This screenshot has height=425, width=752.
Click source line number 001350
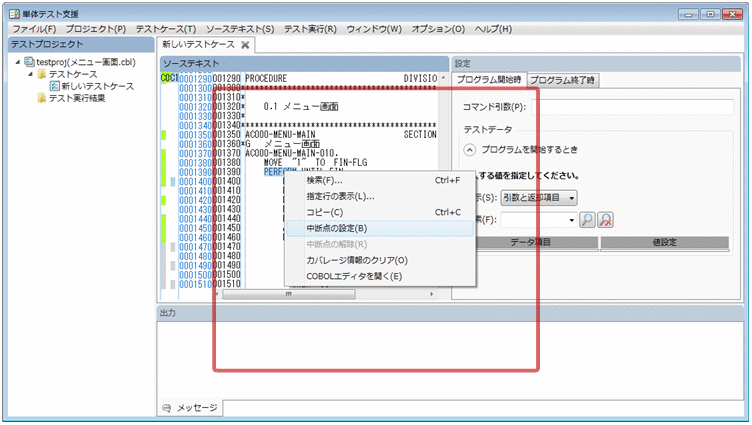(x=226, y=135)
